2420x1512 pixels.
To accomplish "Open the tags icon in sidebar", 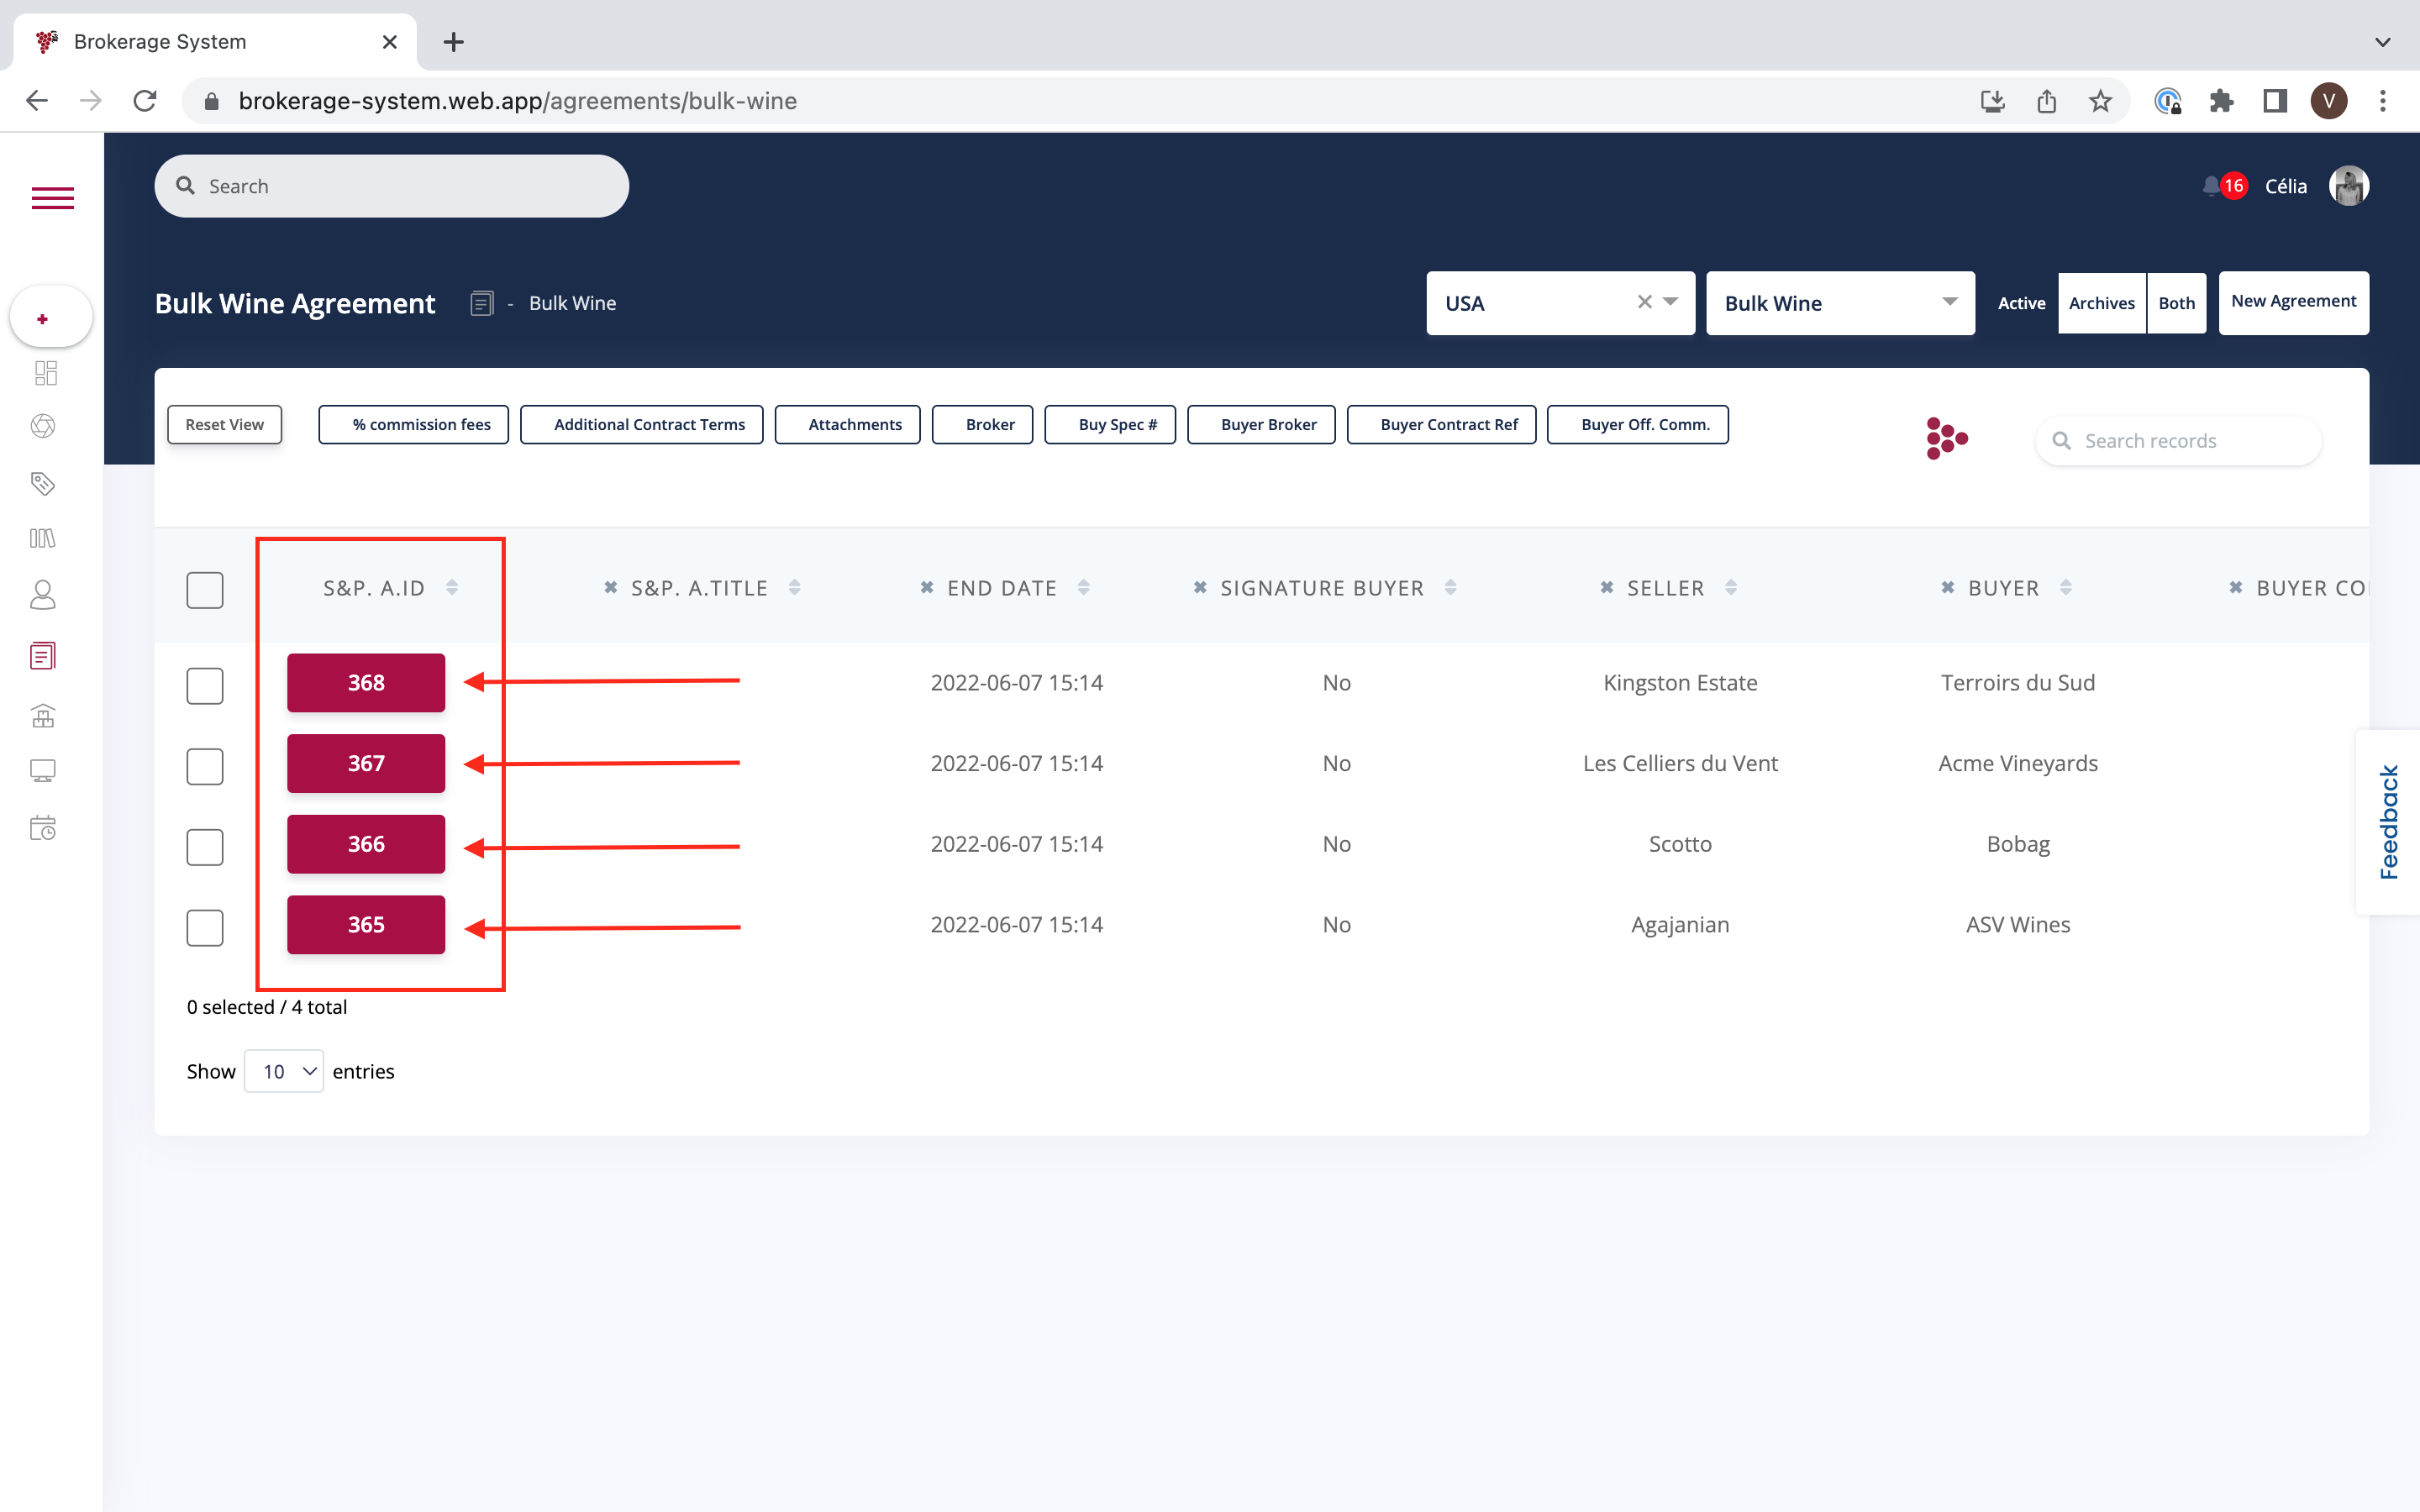I will coord(42,484).
